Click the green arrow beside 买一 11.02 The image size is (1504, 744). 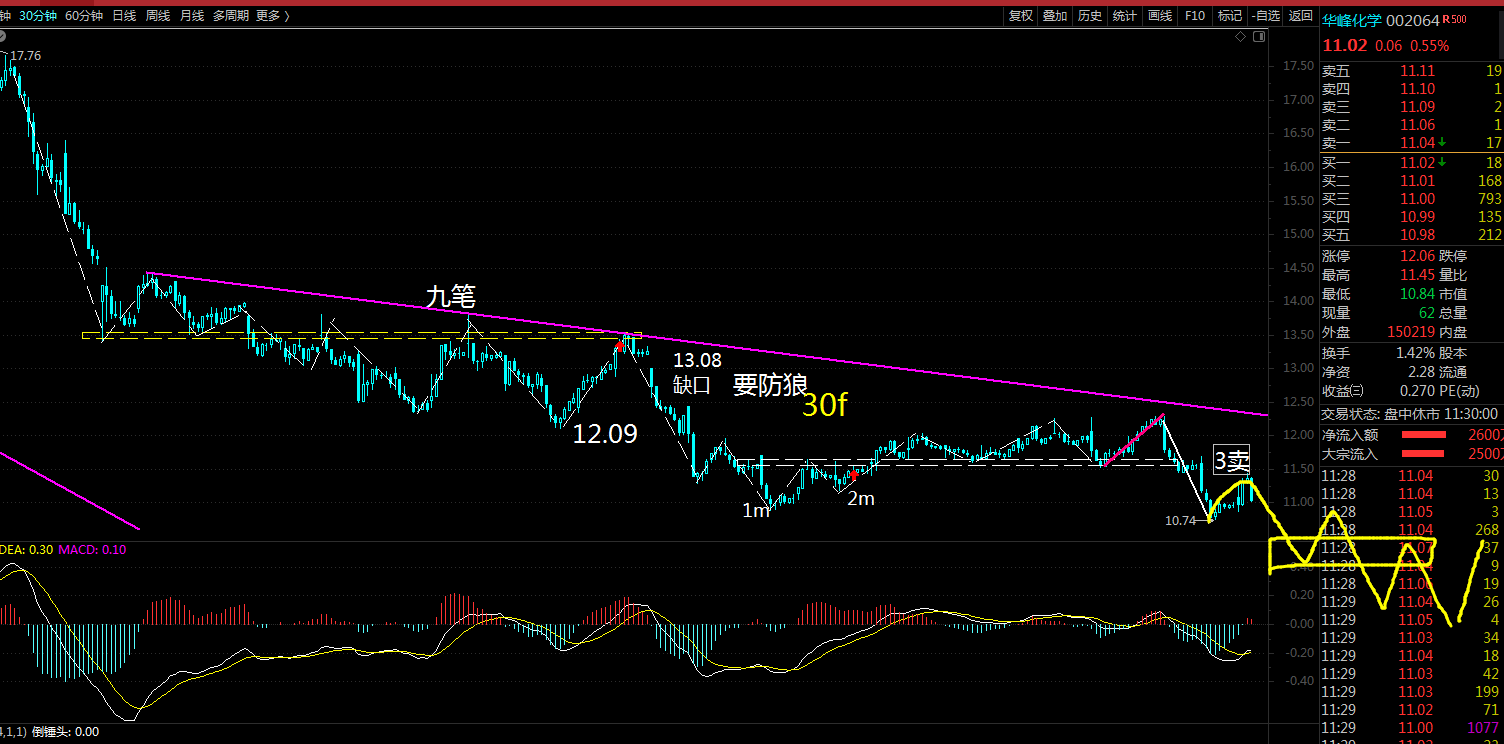coord(1442,162)
